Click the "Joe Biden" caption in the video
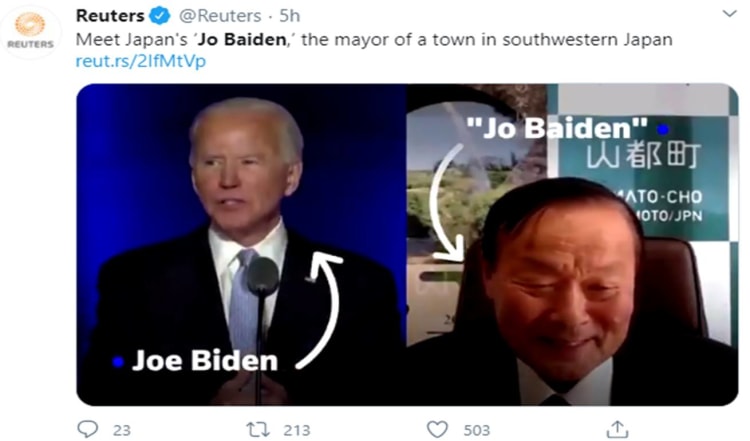 [x=205, y=361]
